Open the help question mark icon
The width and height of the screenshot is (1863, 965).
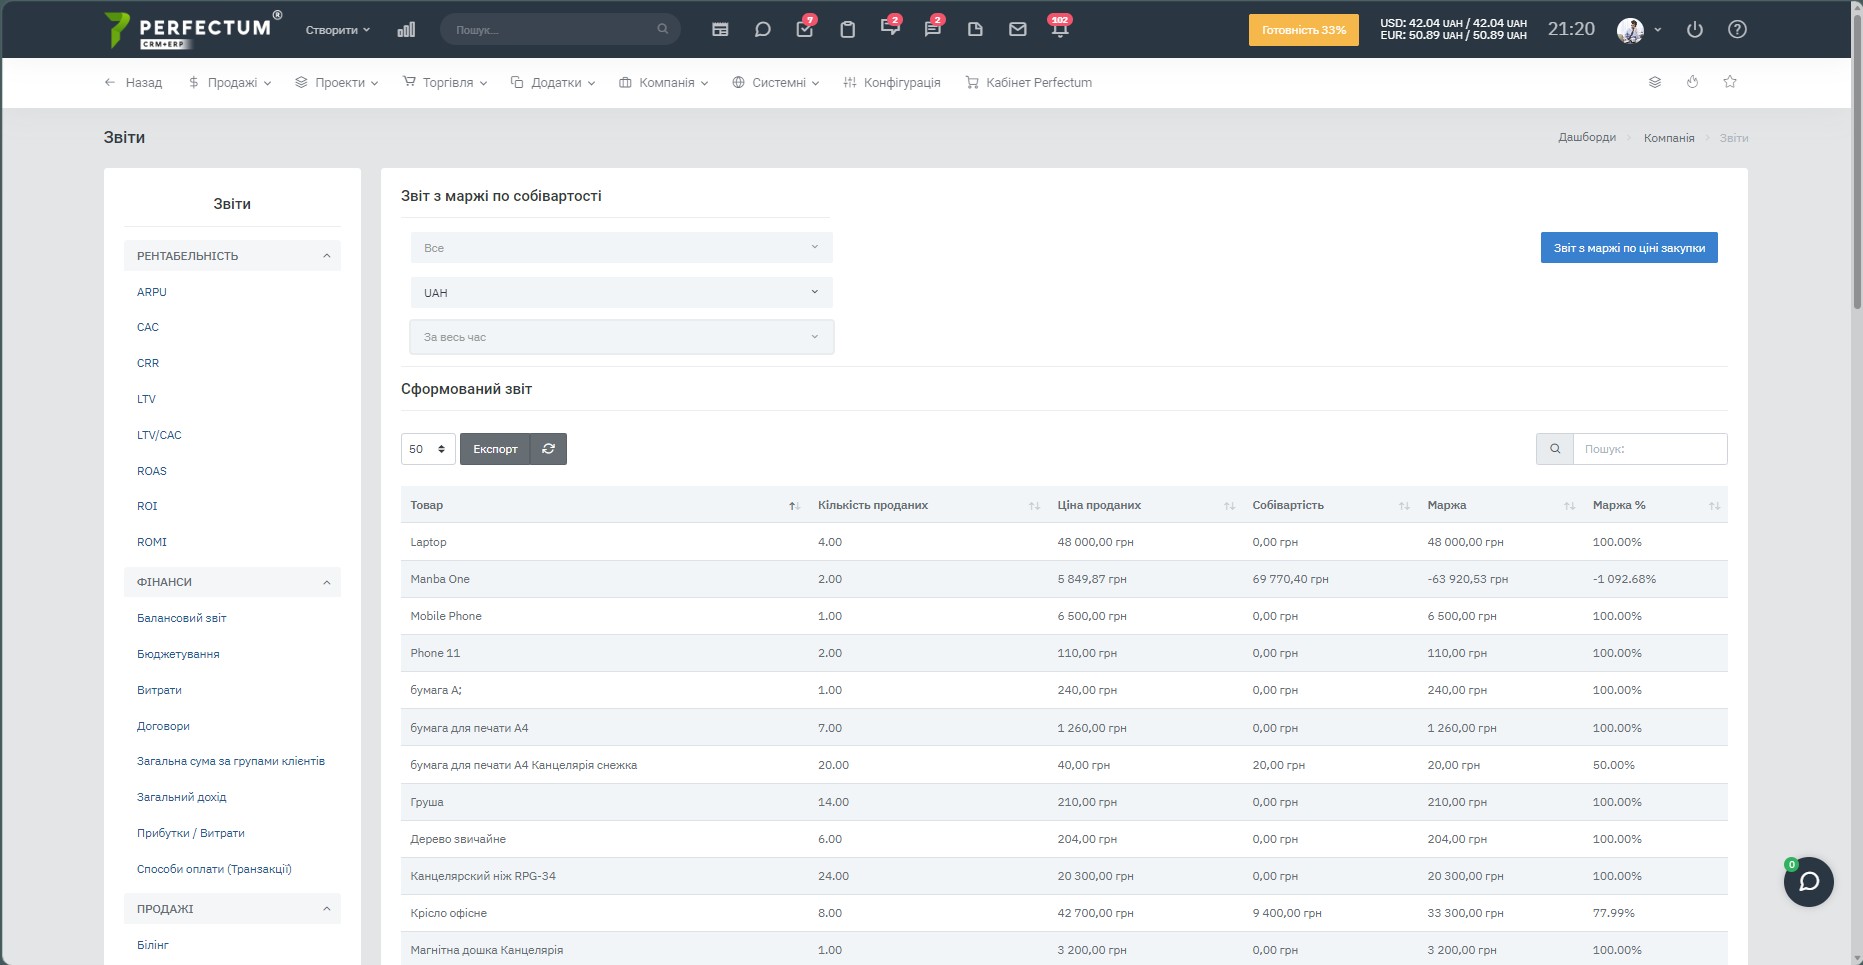click(1738, 30)
